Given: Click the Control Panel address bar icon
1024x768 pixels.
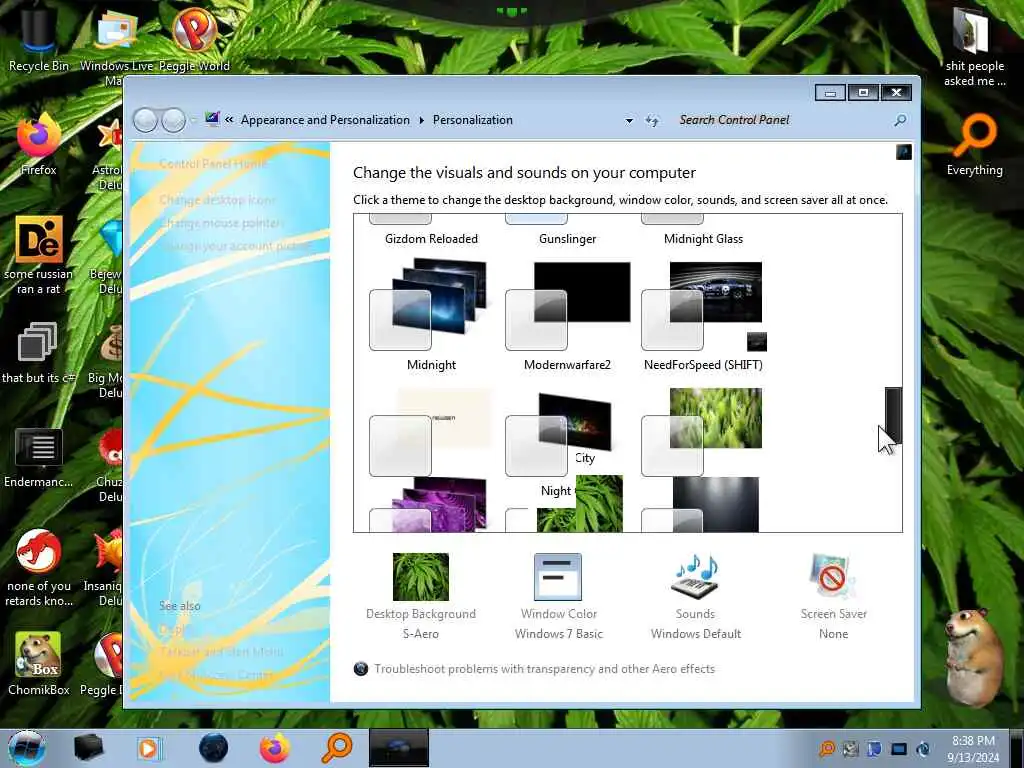Looking at the screenshot, I should click(212, 119).
